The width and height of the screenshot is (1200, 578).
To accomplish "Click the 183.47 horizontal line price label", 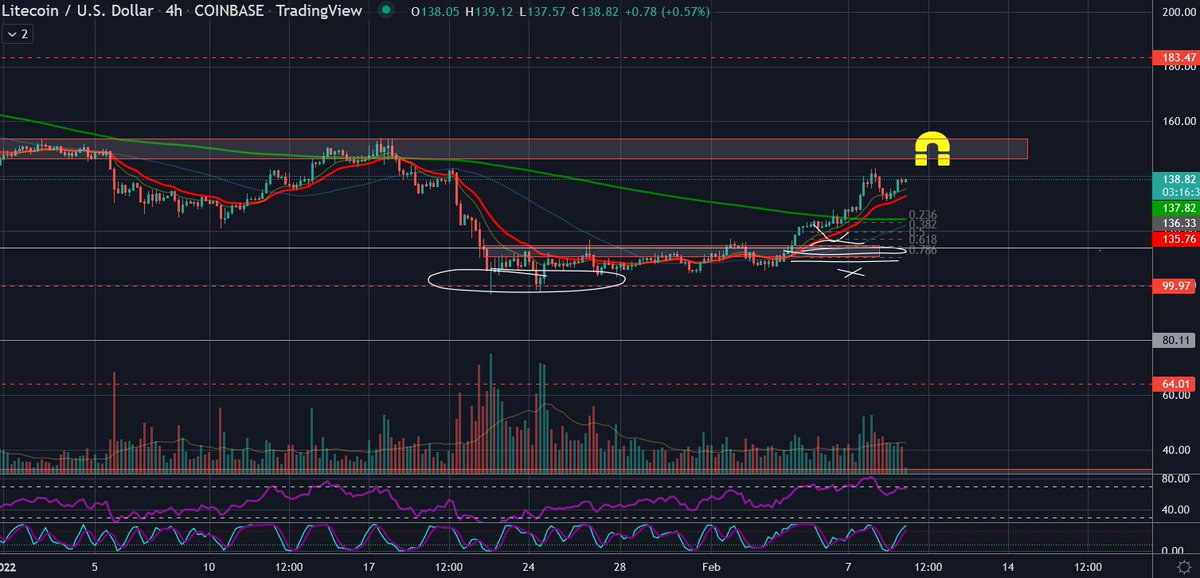I will pyautogui.click(x=1174, y=58).
